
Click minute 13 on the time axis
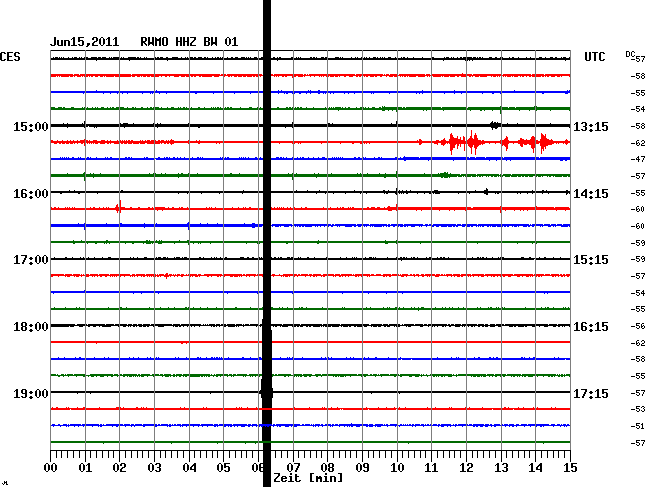point(501,468)
